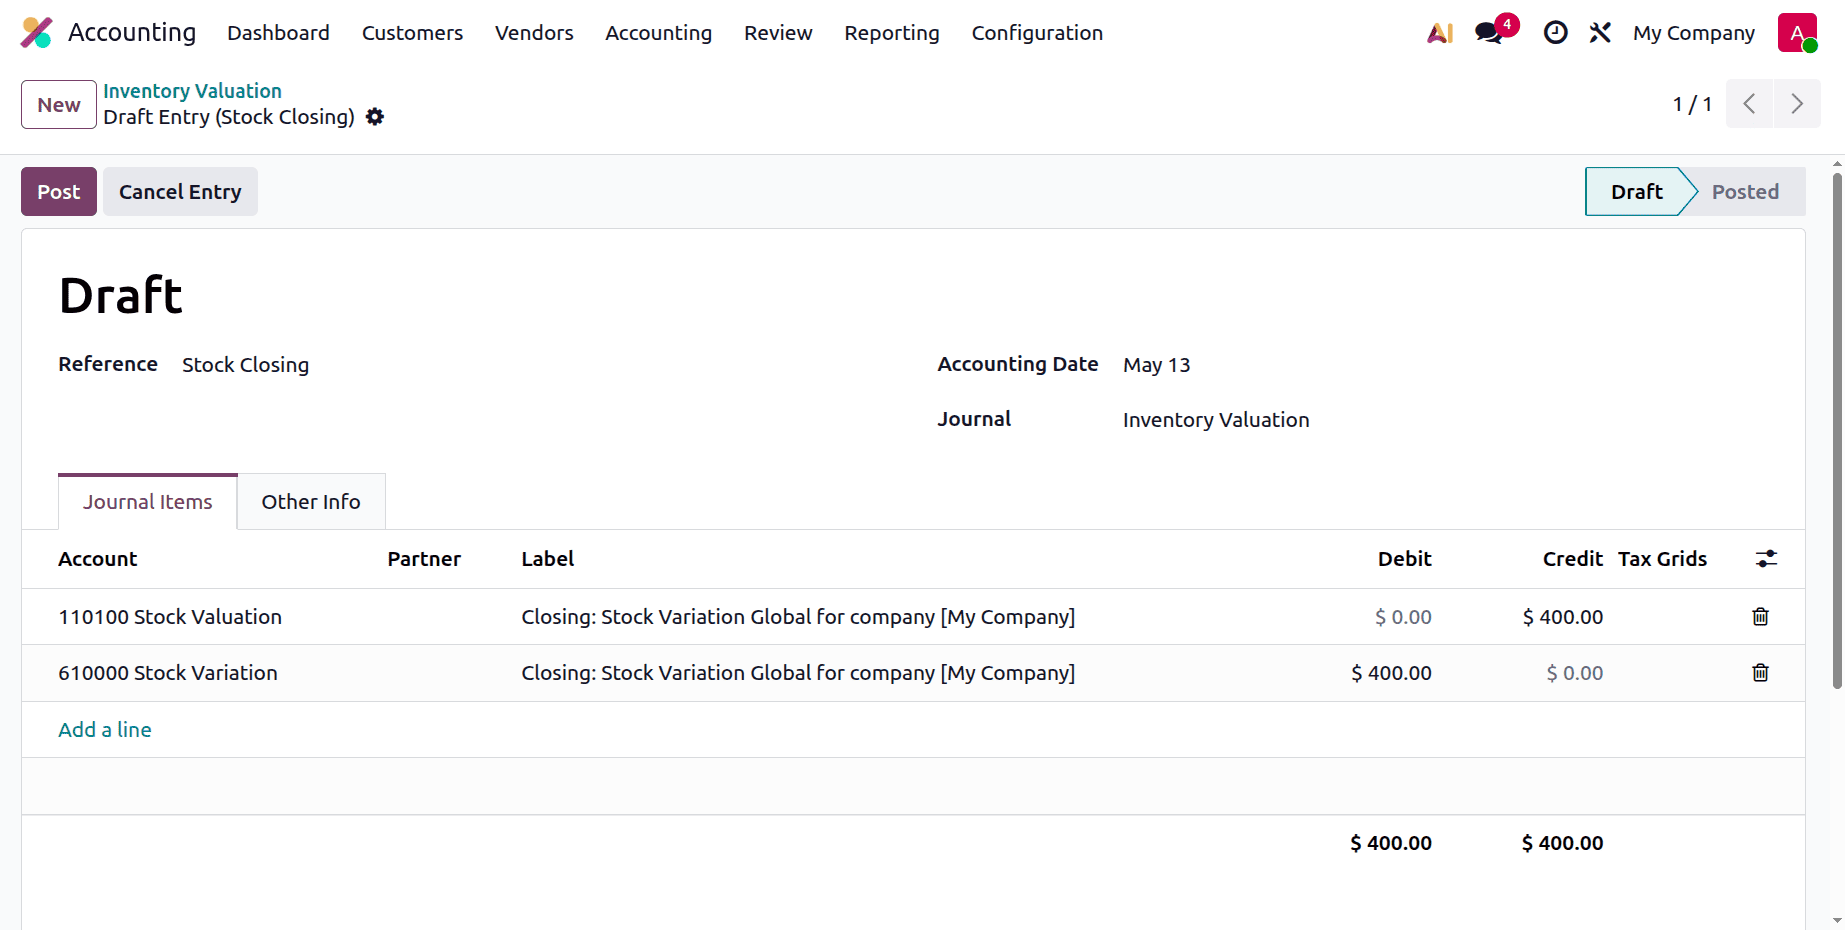Click the Debit column header
1845x930 pixels.
pyautogui.click(x=1404, y=559)
